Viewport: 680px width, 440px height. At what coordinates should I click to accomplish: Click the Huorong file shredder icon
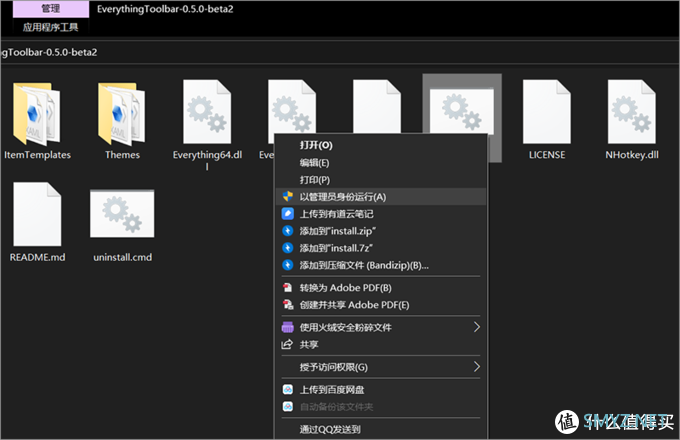coord(288,327)
